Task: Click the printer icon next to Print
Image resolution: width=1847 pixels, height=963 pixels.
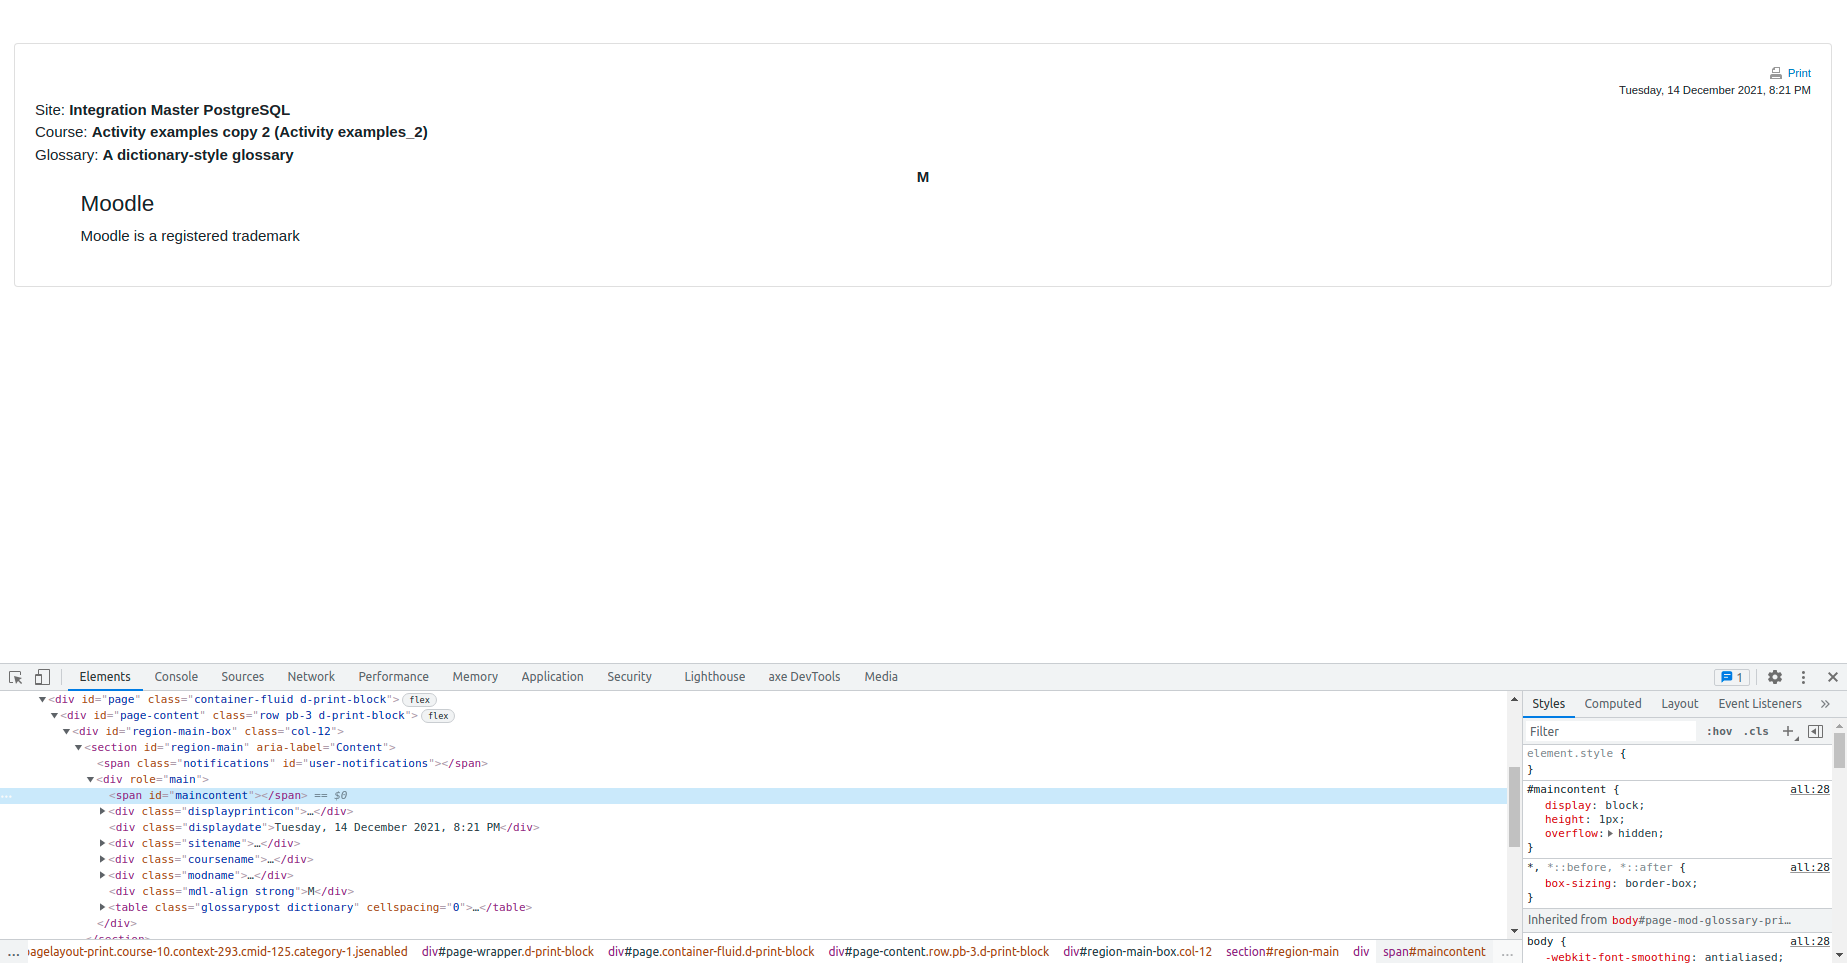Action: 1776,73
